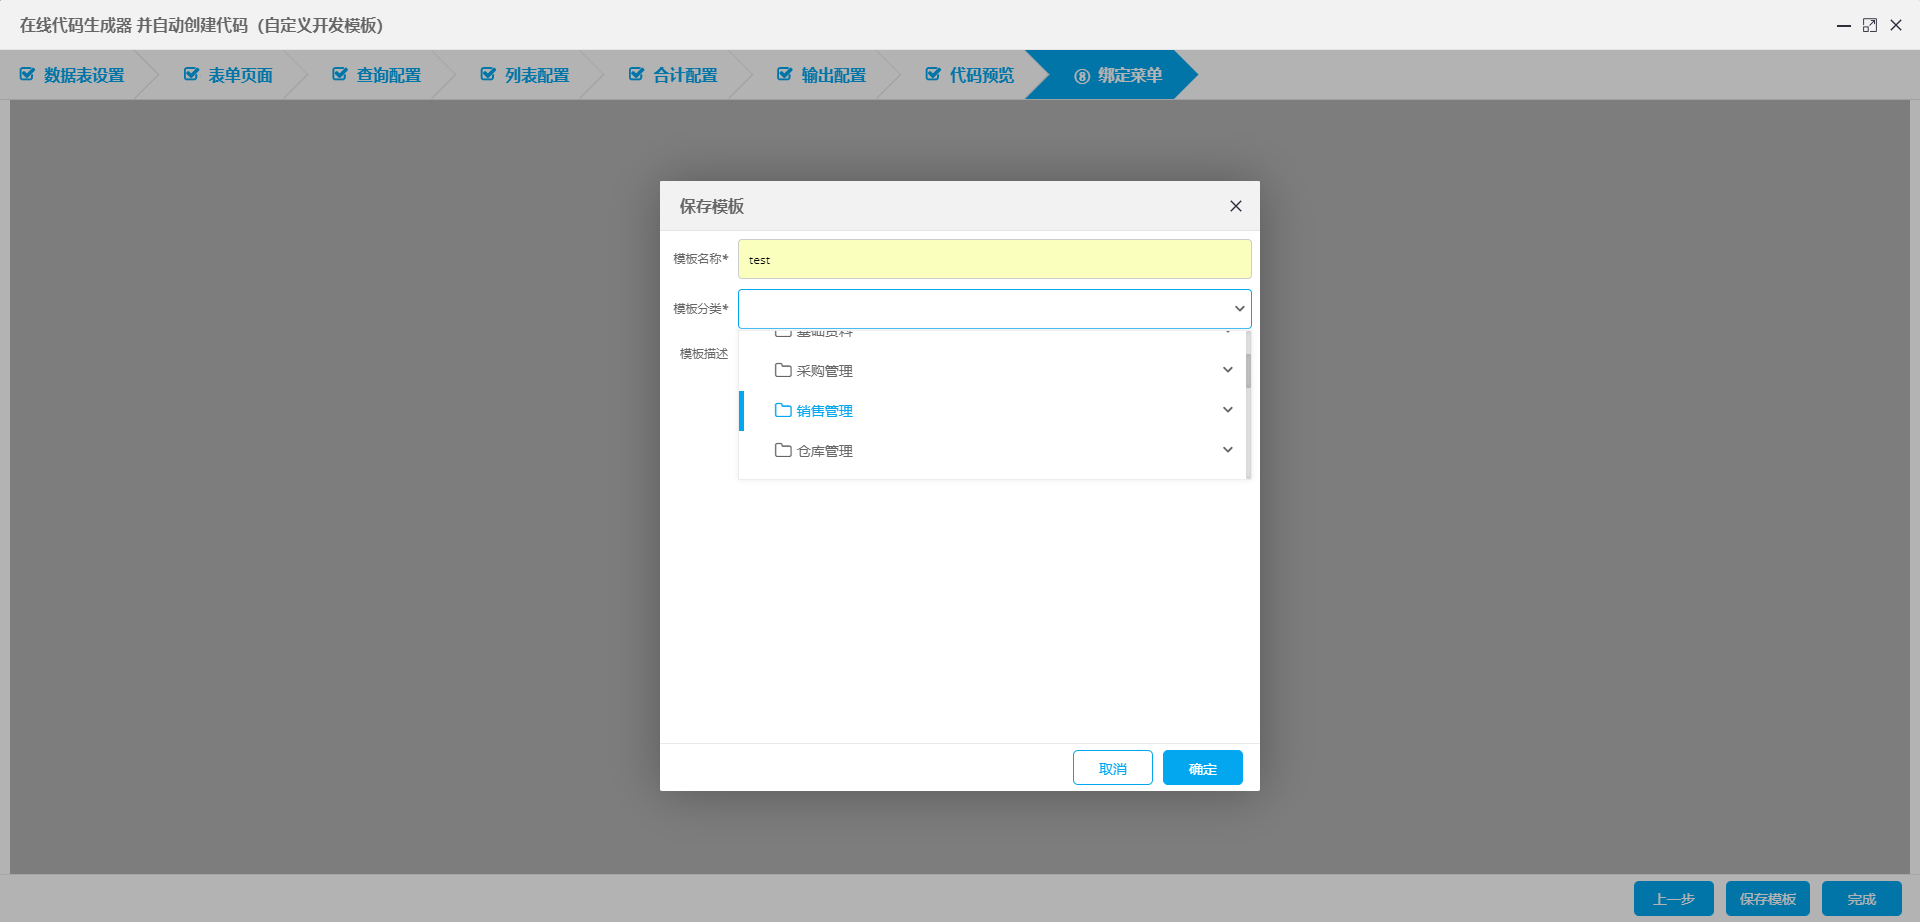
Task: Click the folder icon next to 仓库管理
Action: 782,450
